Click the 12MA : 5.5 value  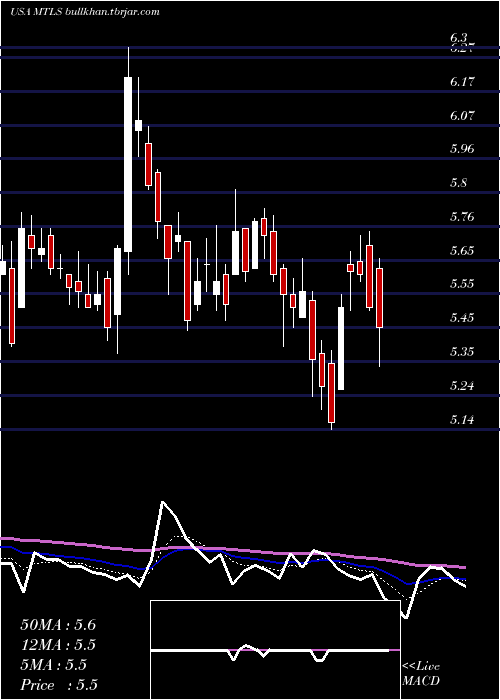pyautogui.click(x=58, y=645)
